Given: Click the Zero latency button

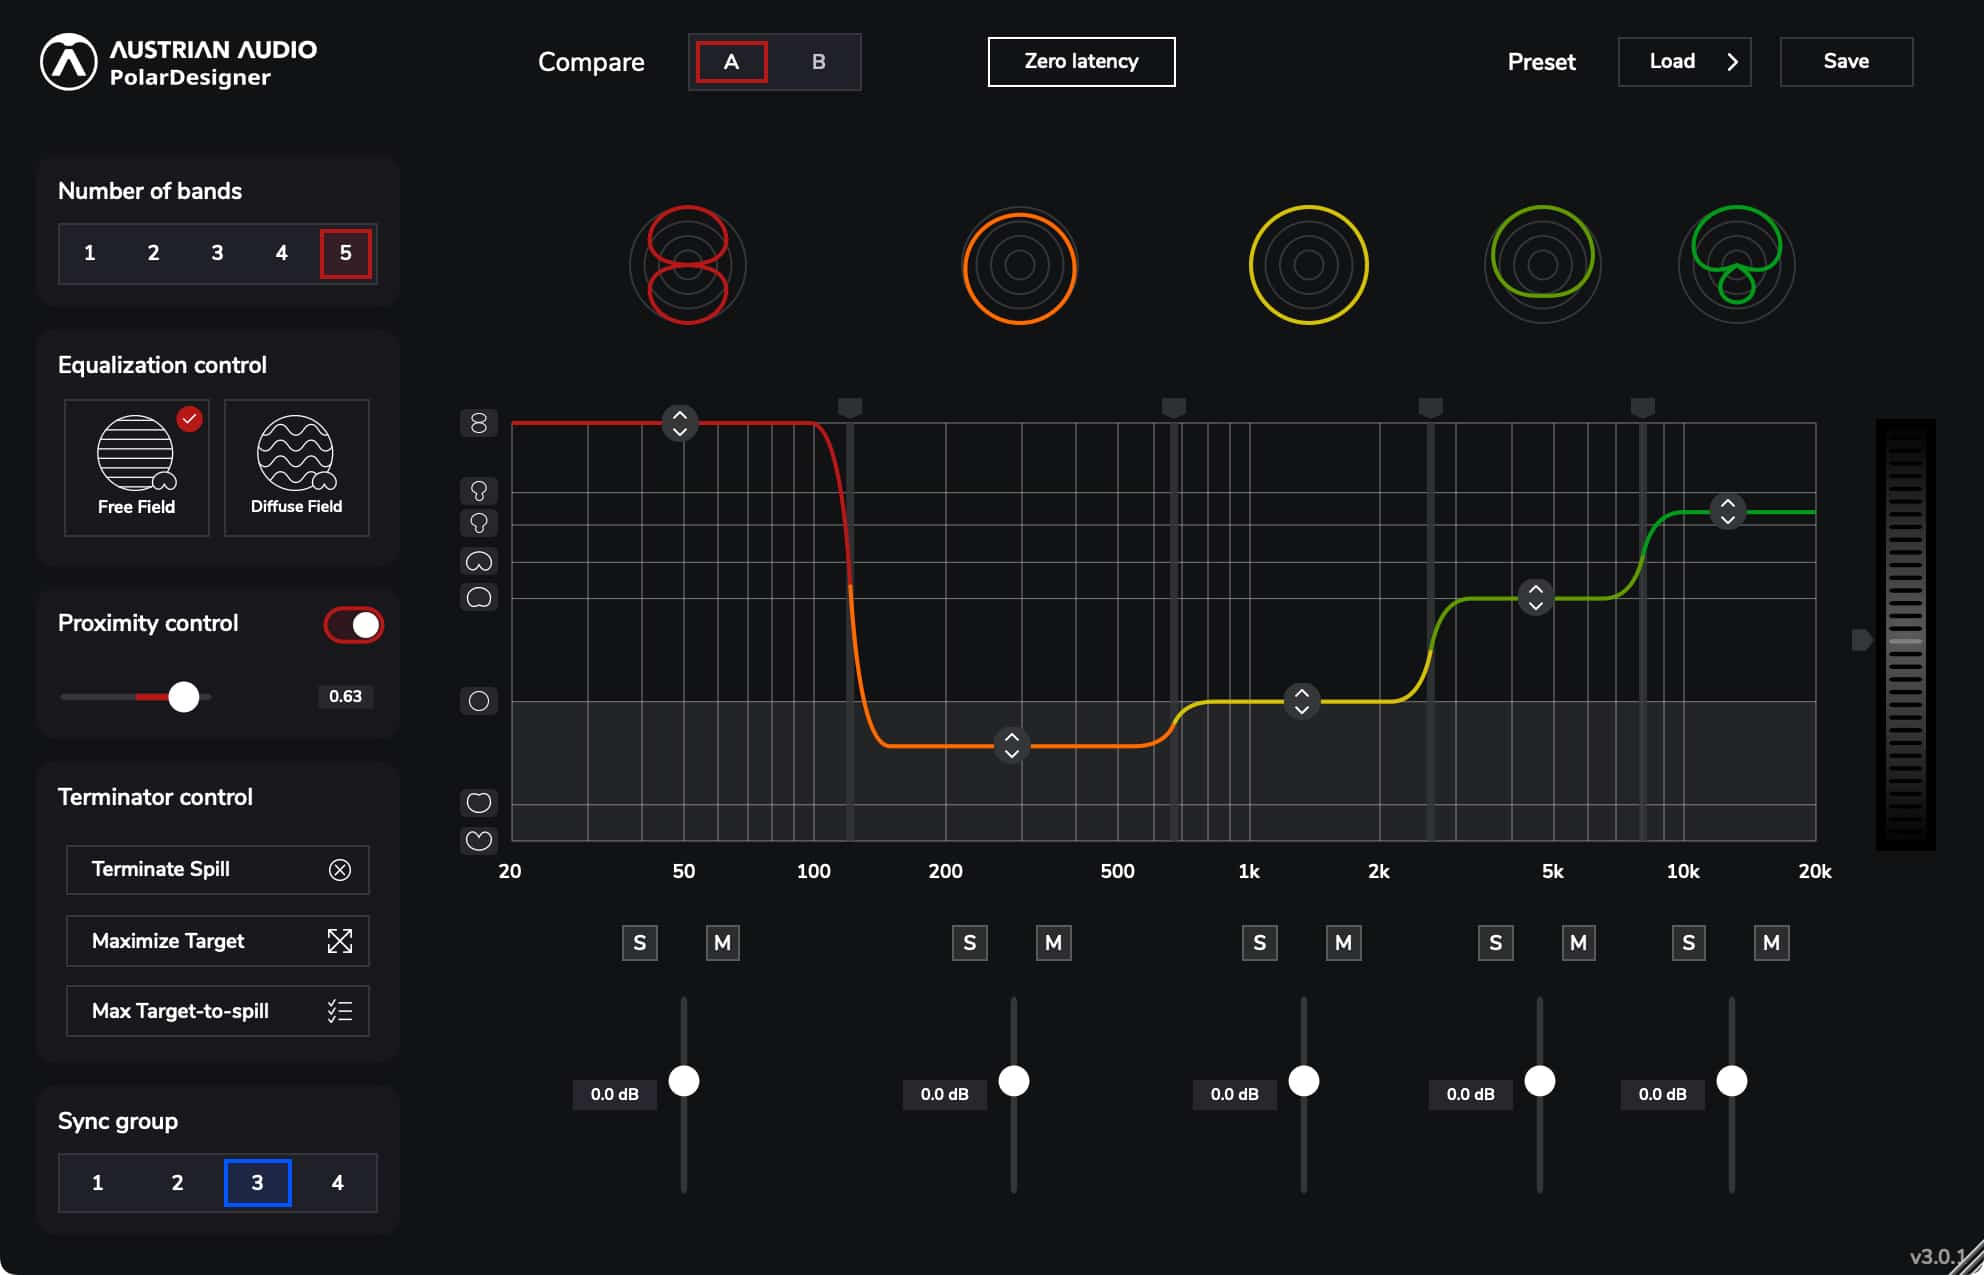Looking at the screenshot, I should click(1081, 62).
